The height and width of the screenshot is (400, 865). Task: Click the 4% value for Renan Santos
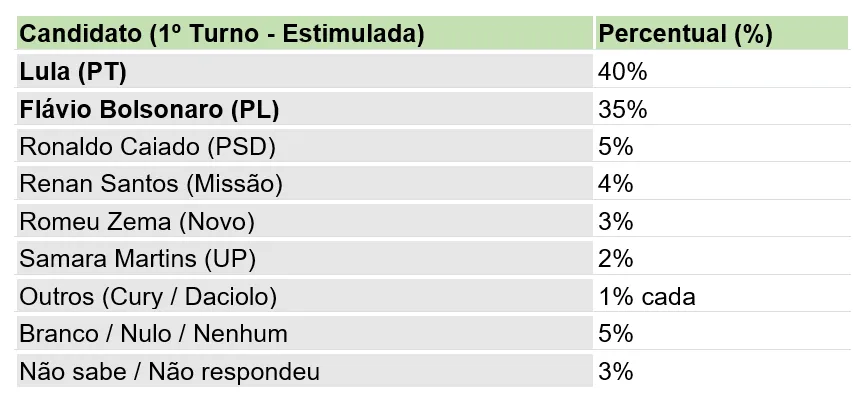pyautogui.click(x=616, y=184)
